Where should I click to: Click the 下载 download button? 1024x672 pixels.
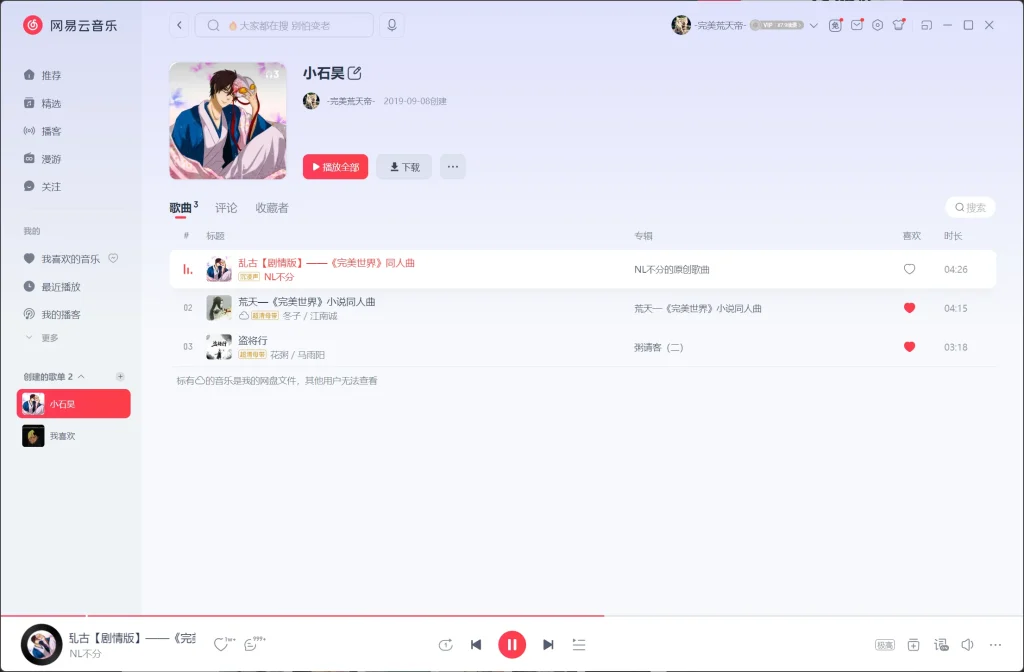tap(404, 167)
